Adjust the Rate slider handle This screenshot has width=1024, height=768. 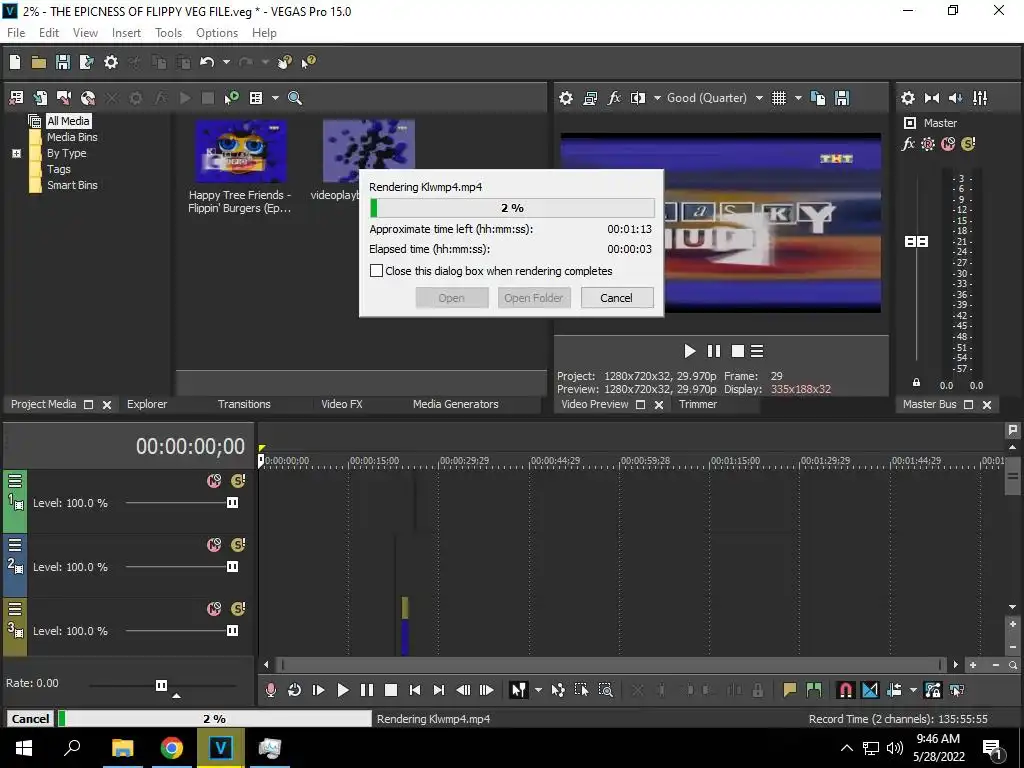coord(161,685)
